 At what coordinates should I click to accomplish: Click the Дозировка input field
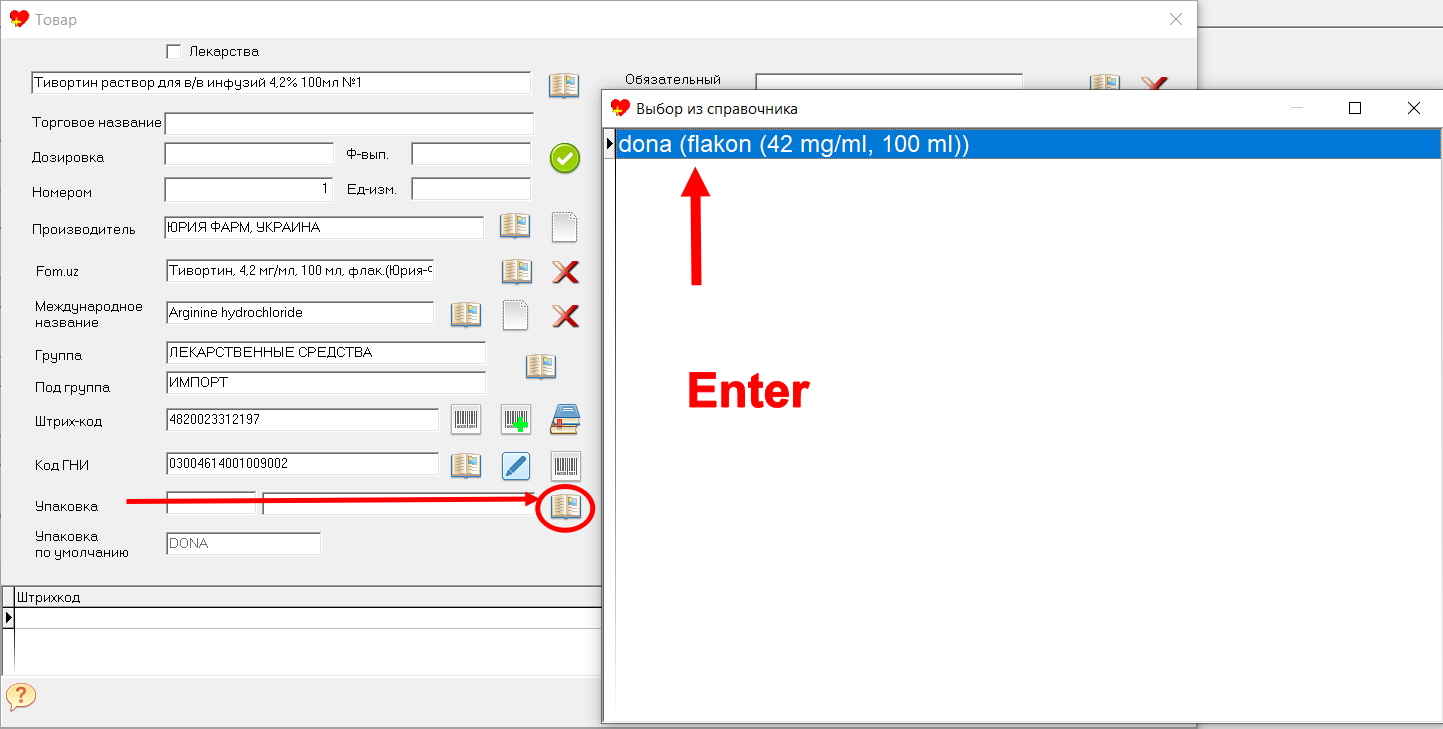coord(249,155)
